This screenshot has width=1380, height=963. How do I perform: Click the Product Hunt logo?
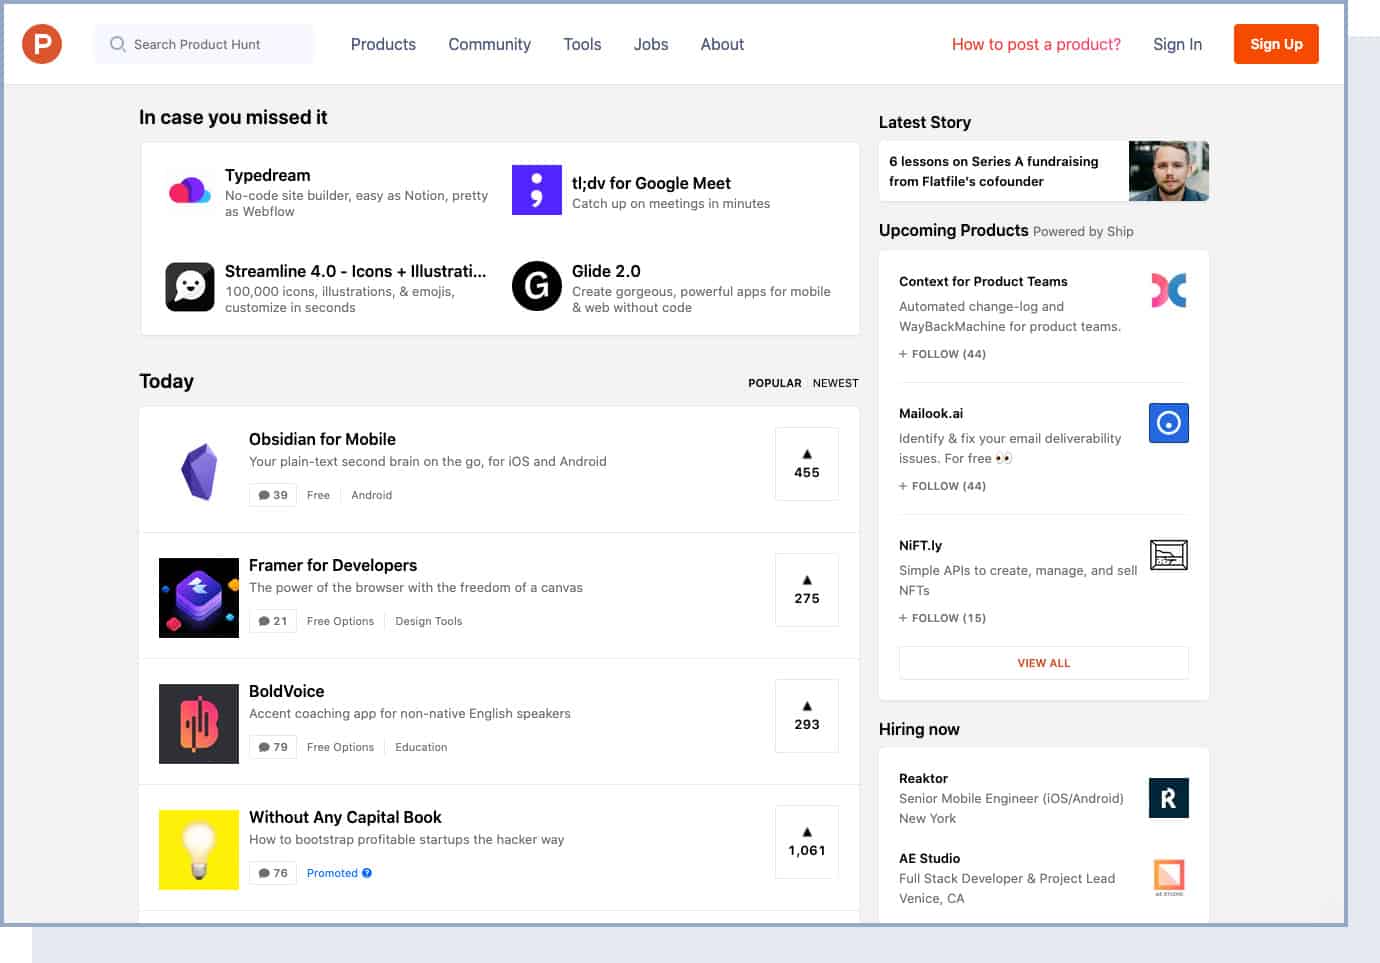tap(42, 44)
